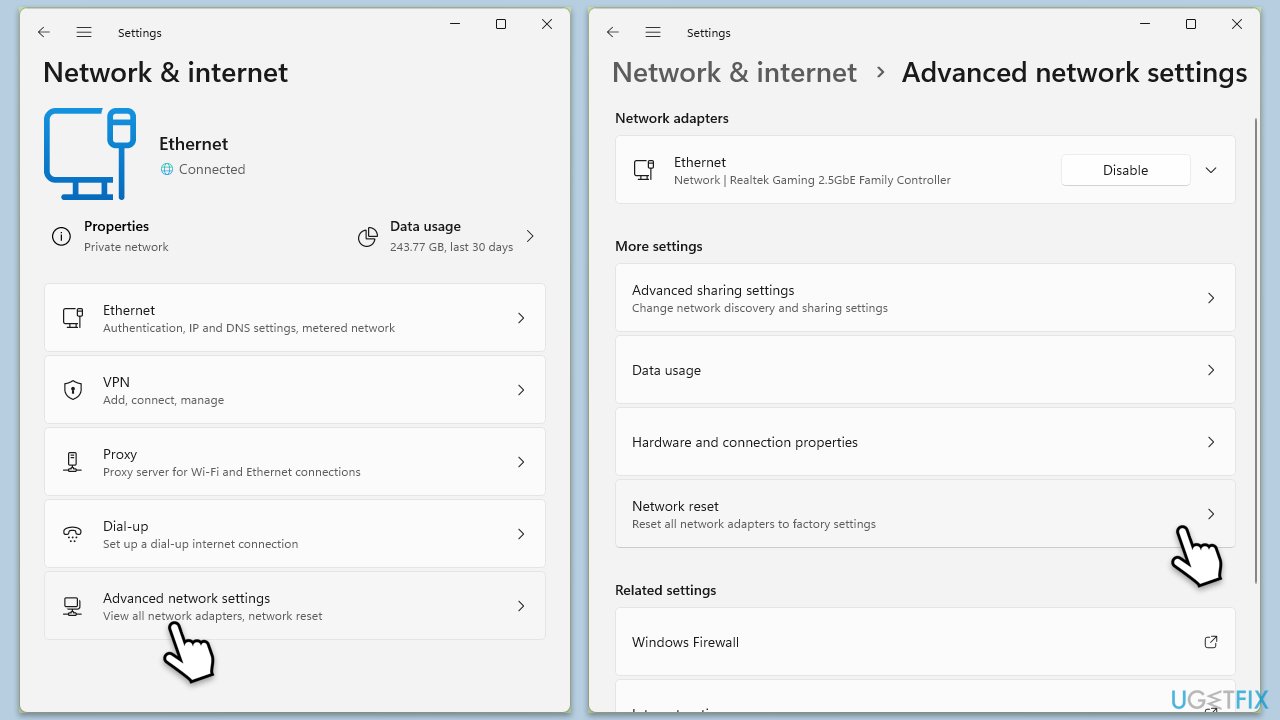Disable the Ethernet network adapter
This screenshot has width=1280, height=720.
click(x=1125, y=170)
